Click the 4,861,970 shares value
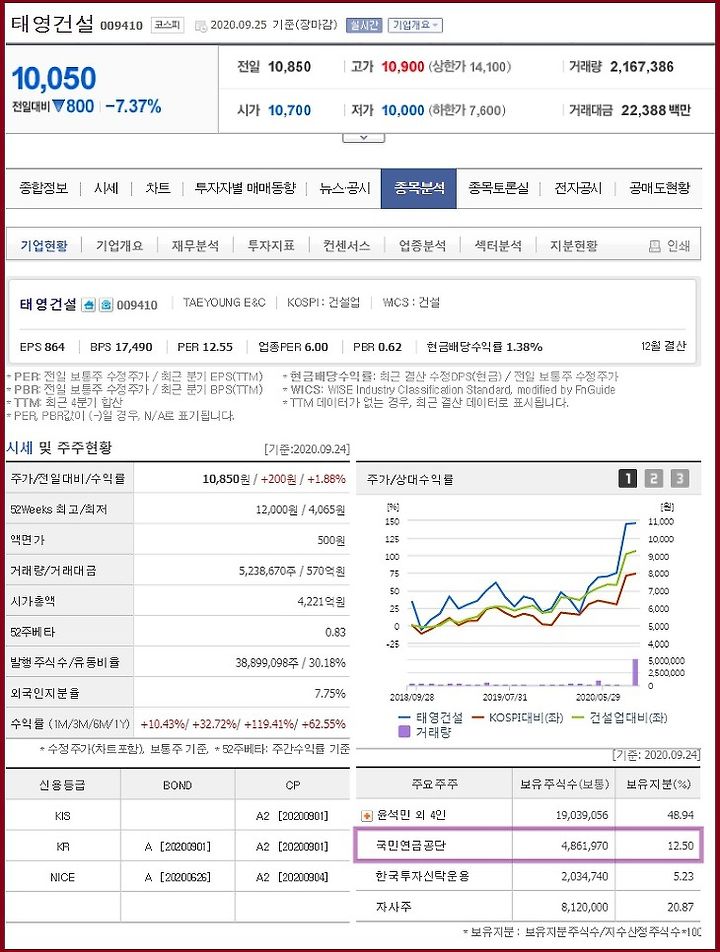This screenshot has height=952, width=720. (x=585, y=846)
